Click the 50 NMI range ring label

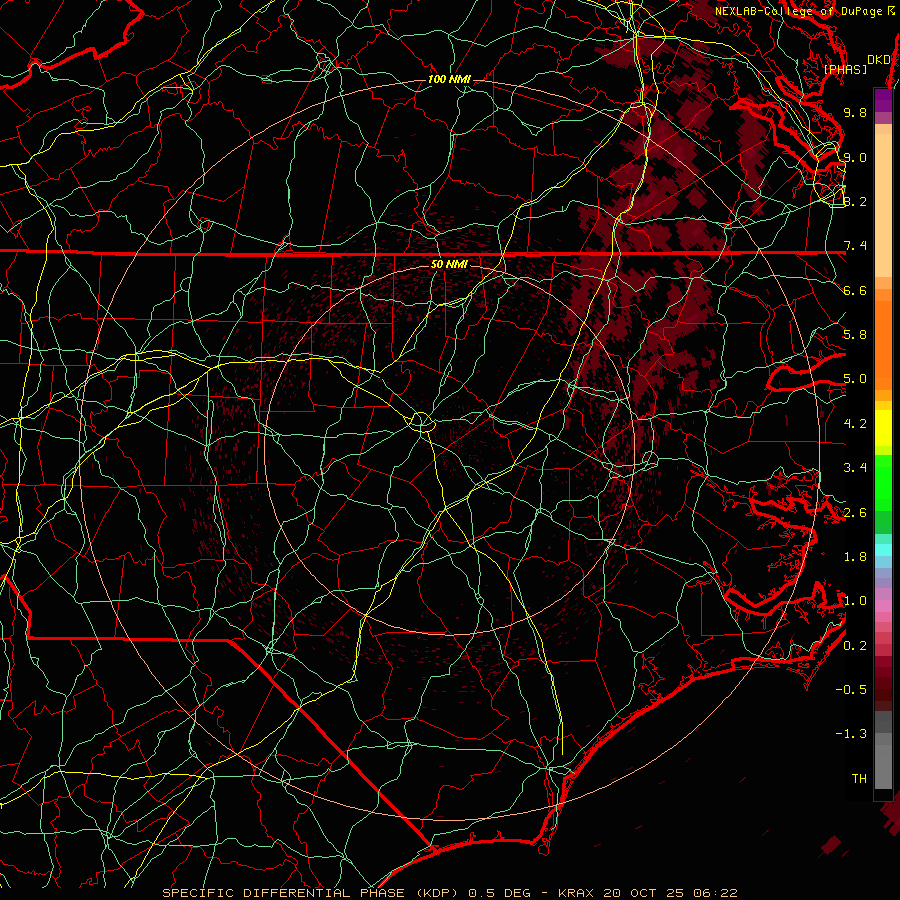tap(449, 264)
